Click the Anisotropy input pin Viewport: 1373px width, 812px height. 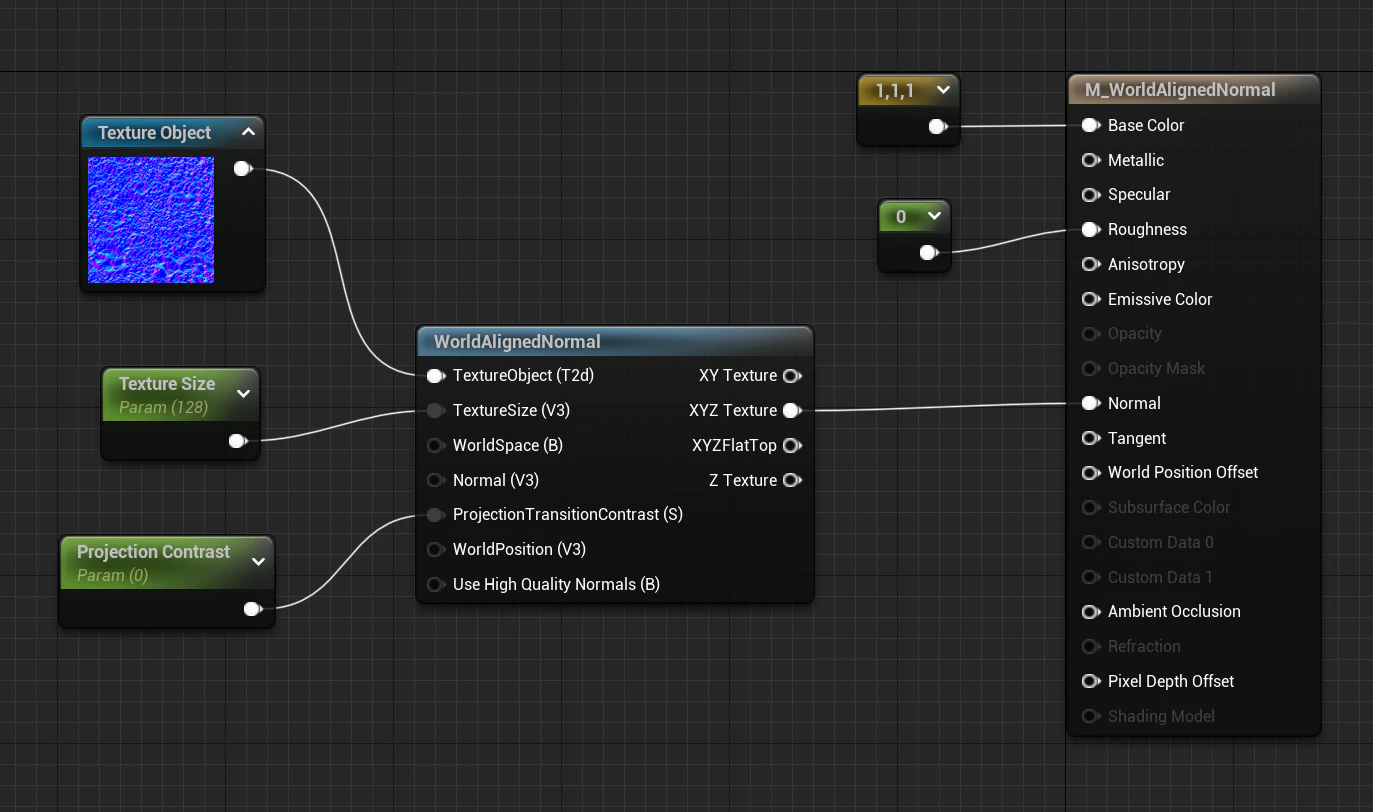coord(1091,264)
